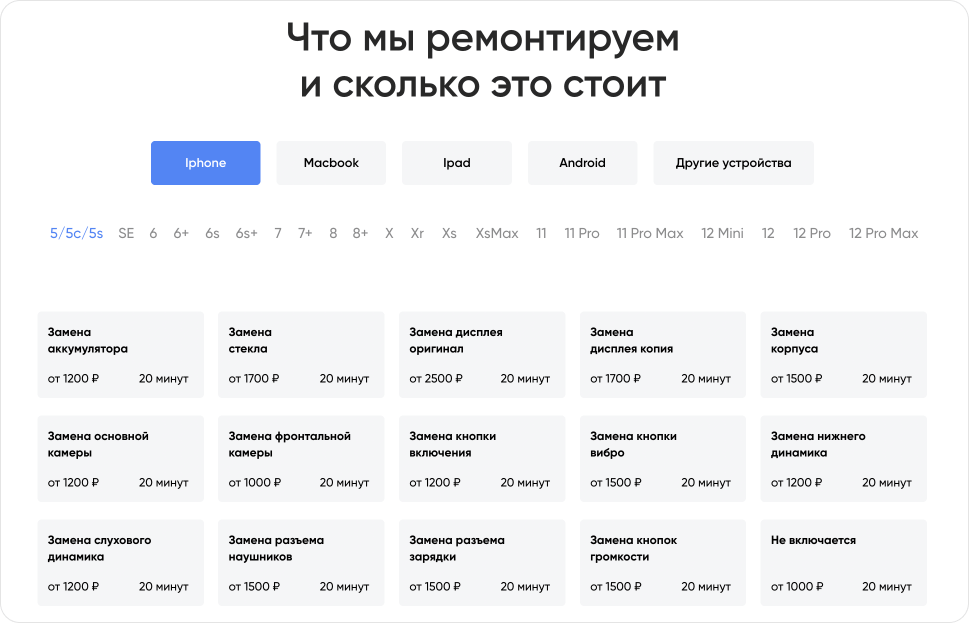The height and width of the screenshot is (623, 969).
Task: Click 'от 1000 ₽' under Замена фронтальной камеры
Action: [255, 482]
